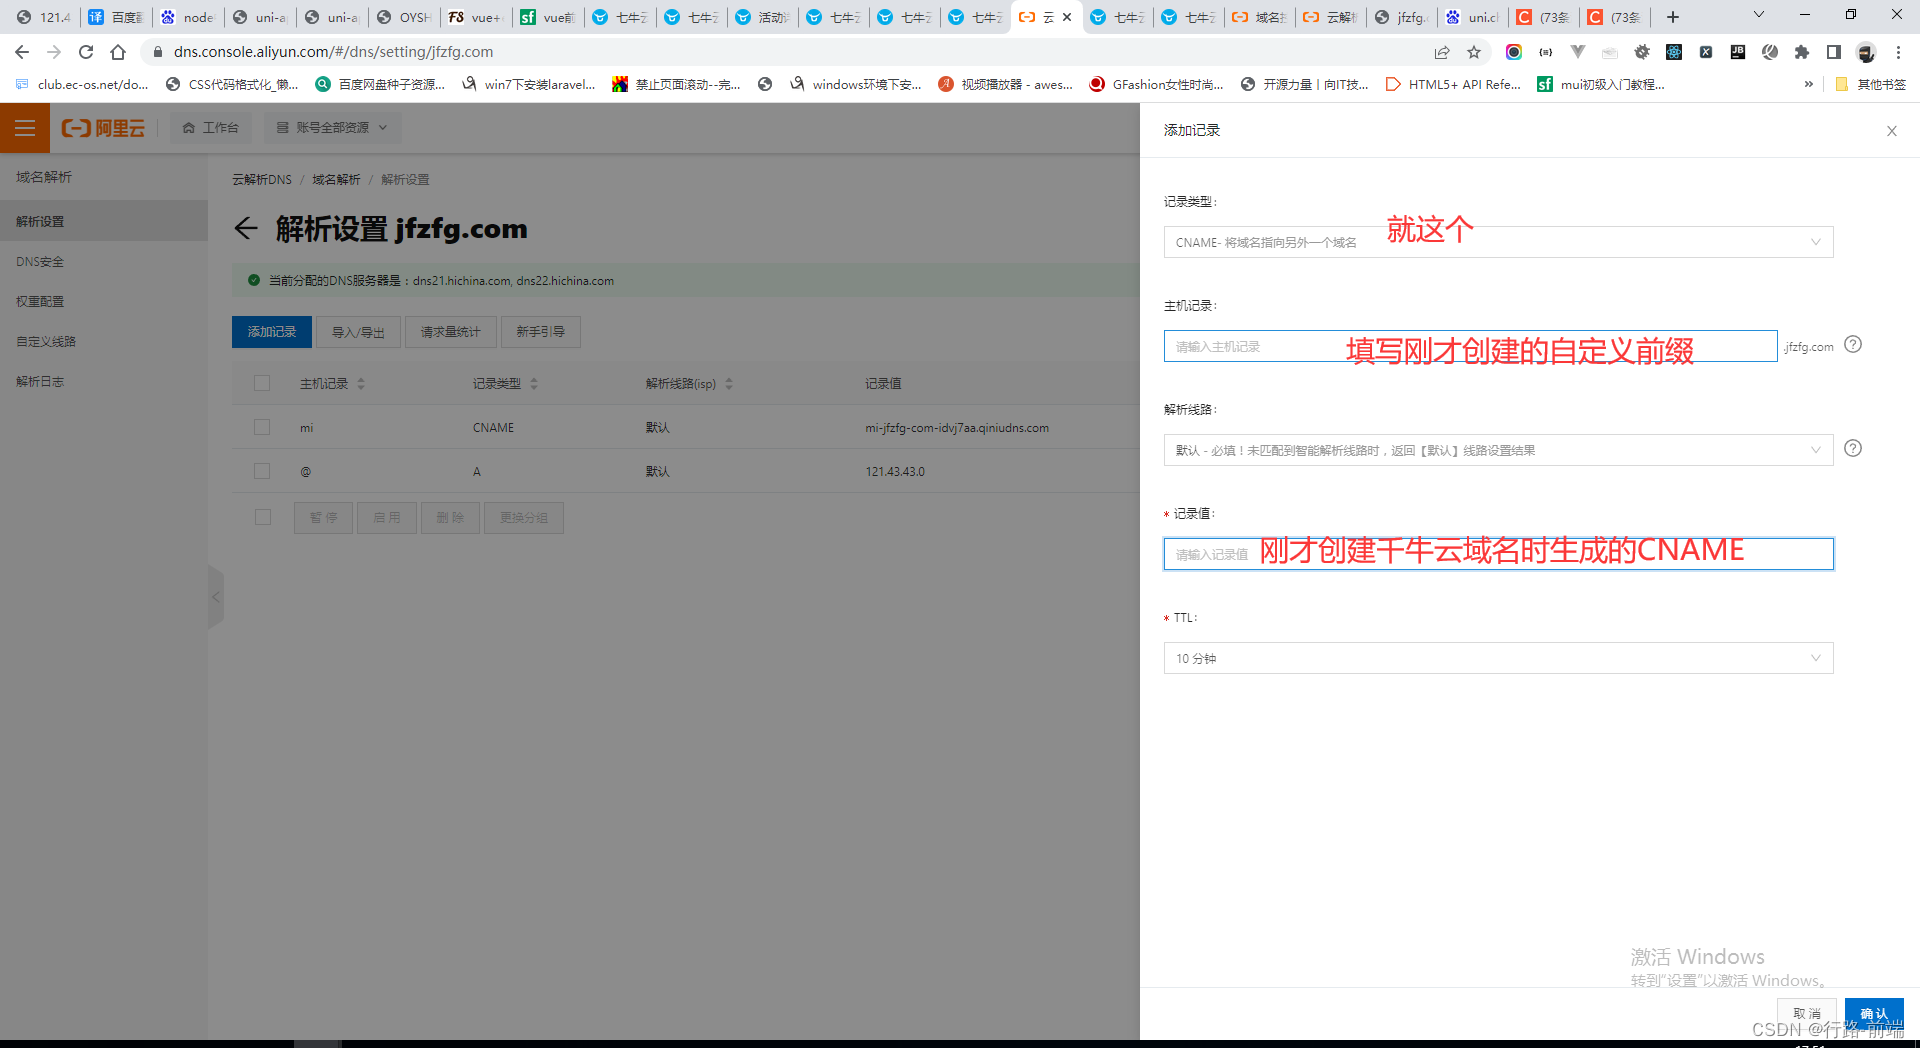This screenshot has height=1048, width=1920.
Task: Open the Aliyun hamburger menu
Action: pyautogui.click(x=25, y=128)
